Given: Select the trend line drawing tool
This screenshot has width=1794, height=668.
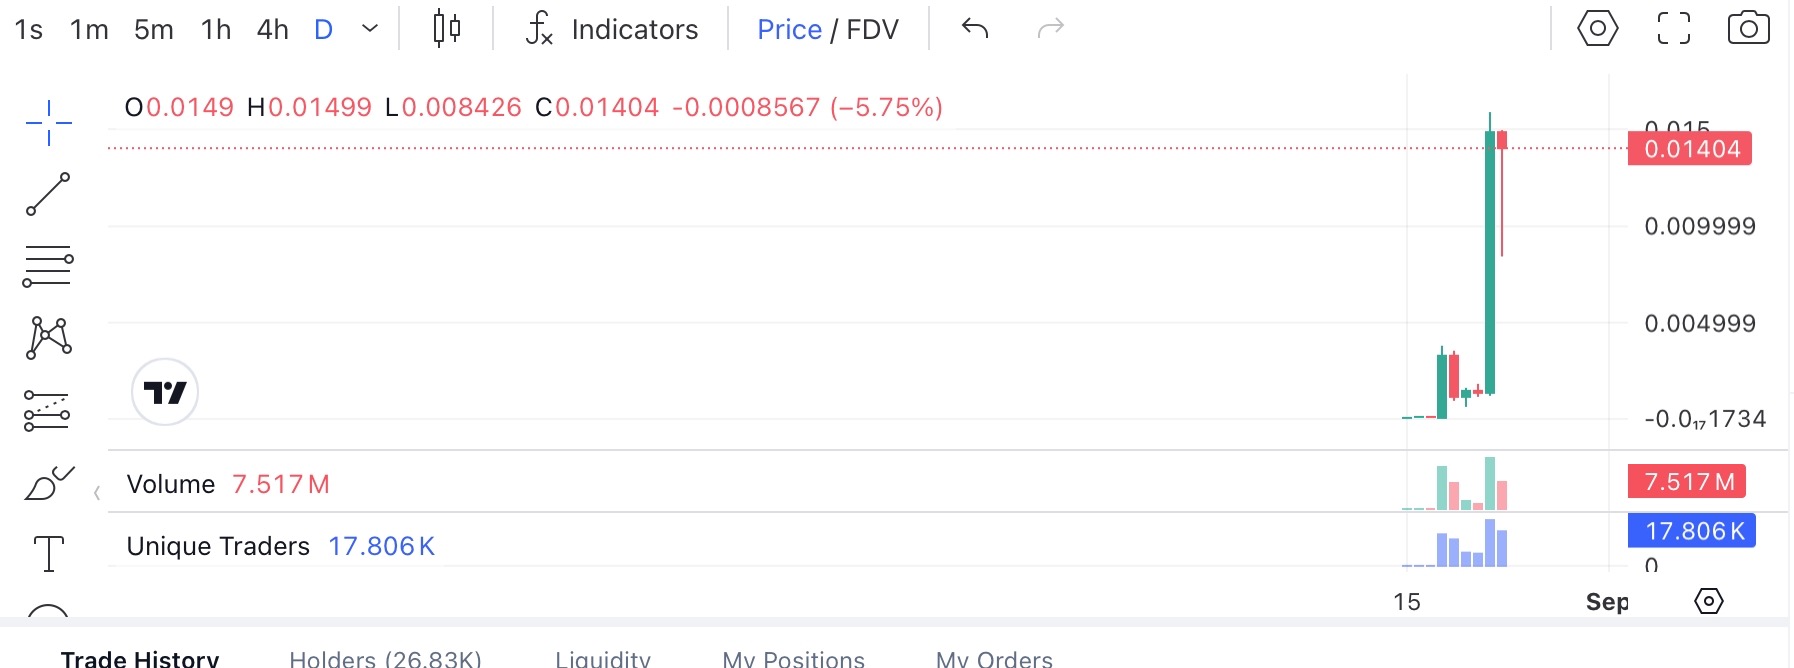Looking at the screenshot, I should (x=48, y=194).
